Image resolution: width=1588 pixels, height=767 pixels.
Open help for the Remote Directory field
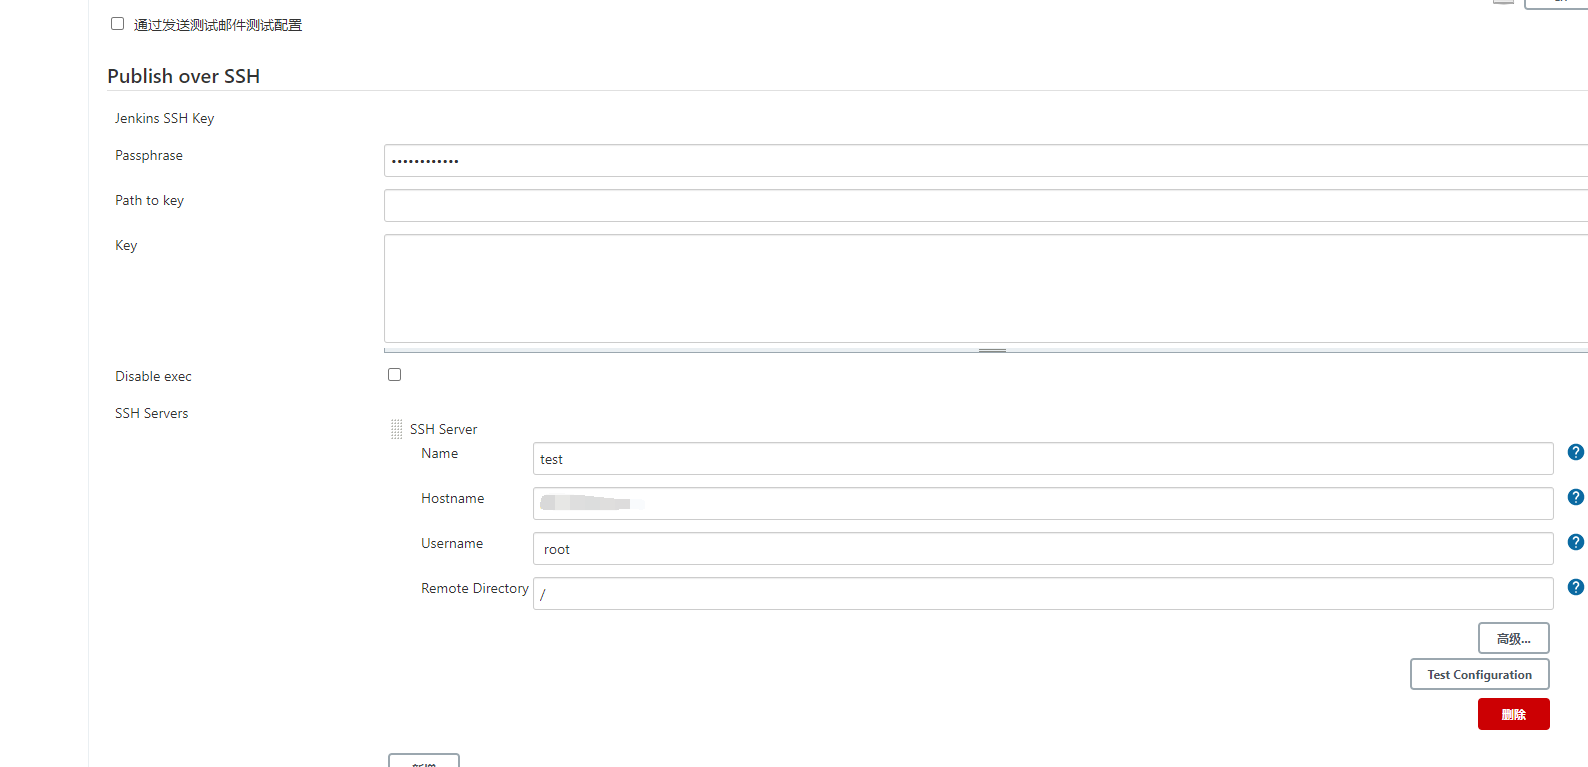pos(1575,587)
